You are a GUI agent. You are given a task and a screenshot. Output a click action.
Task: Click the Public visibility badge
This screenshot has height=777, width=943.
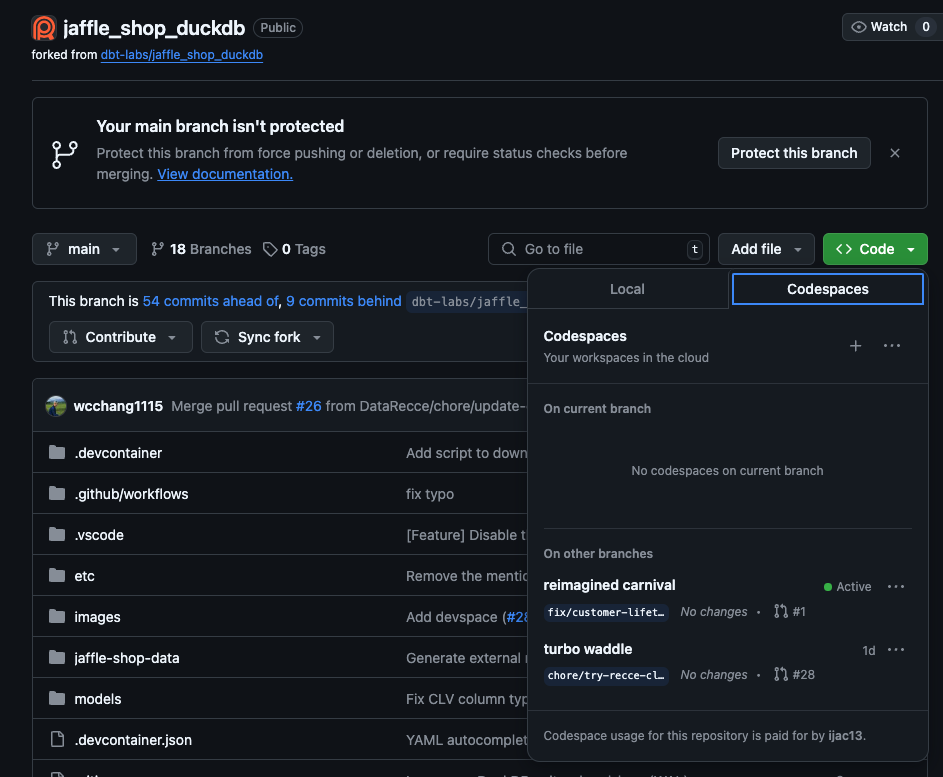click(x=278, y=28)
